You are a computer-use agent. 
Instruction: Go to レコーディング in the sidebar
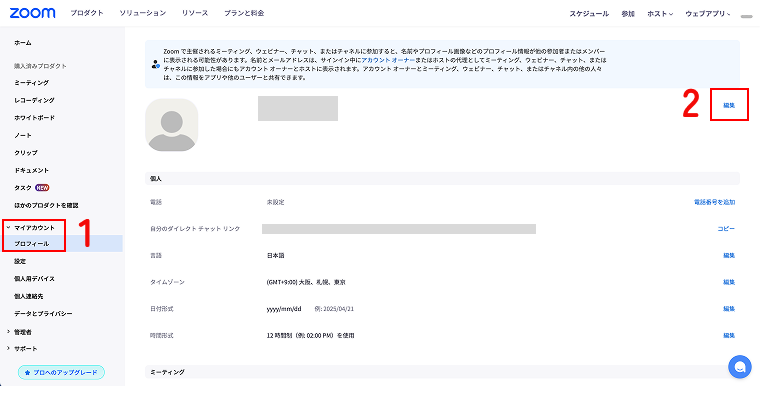point(35,101)
